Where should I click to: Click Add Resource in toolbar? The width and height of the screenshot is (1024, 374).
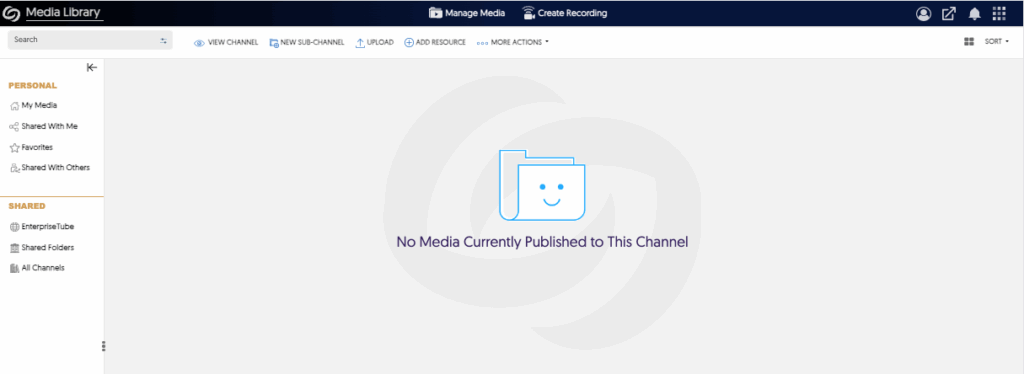pyautogui.click(x=435, y=42)
